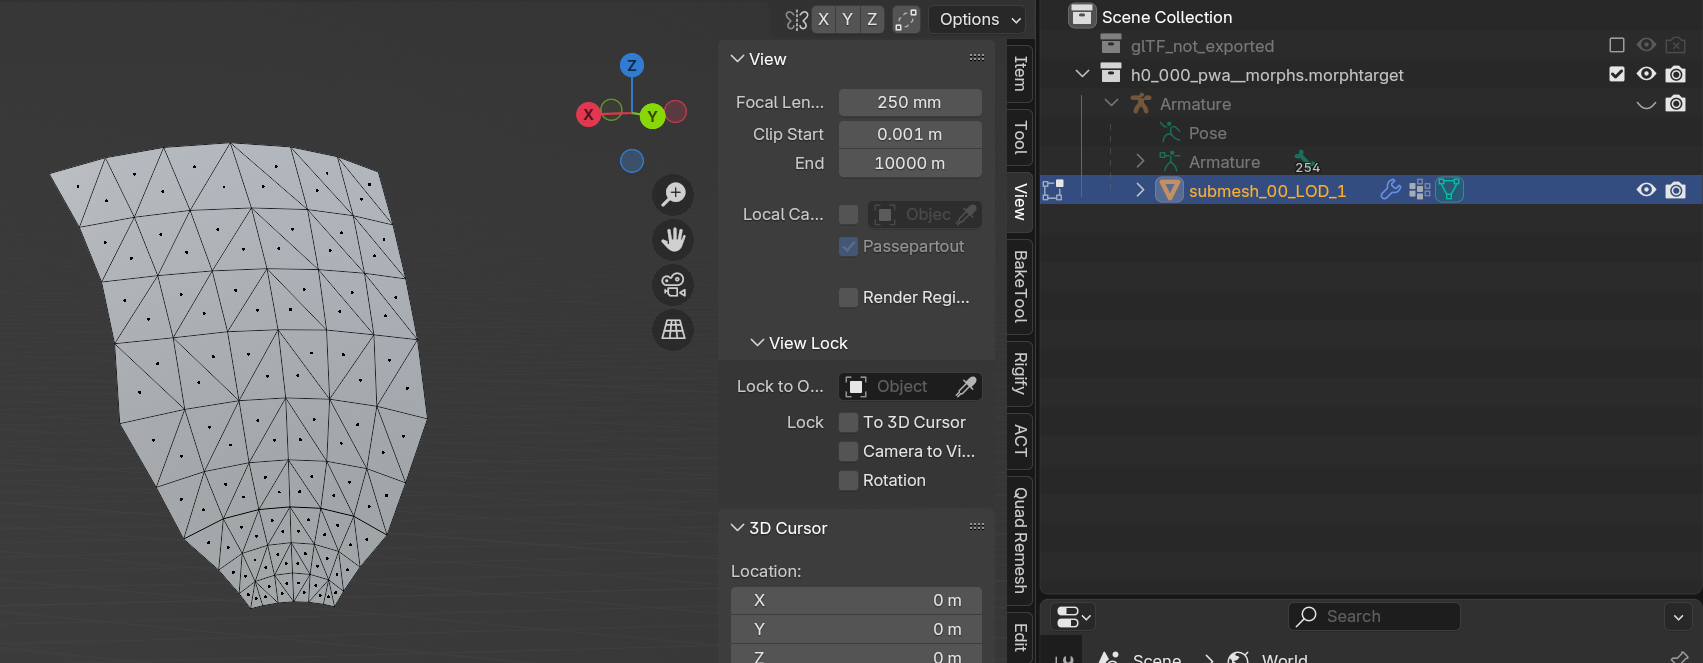The image size is (1703, 663).
Task: Hide submesh_00_LOD_1 using its eye icon
Action: pyautogui.click(x=1646, y=190)
